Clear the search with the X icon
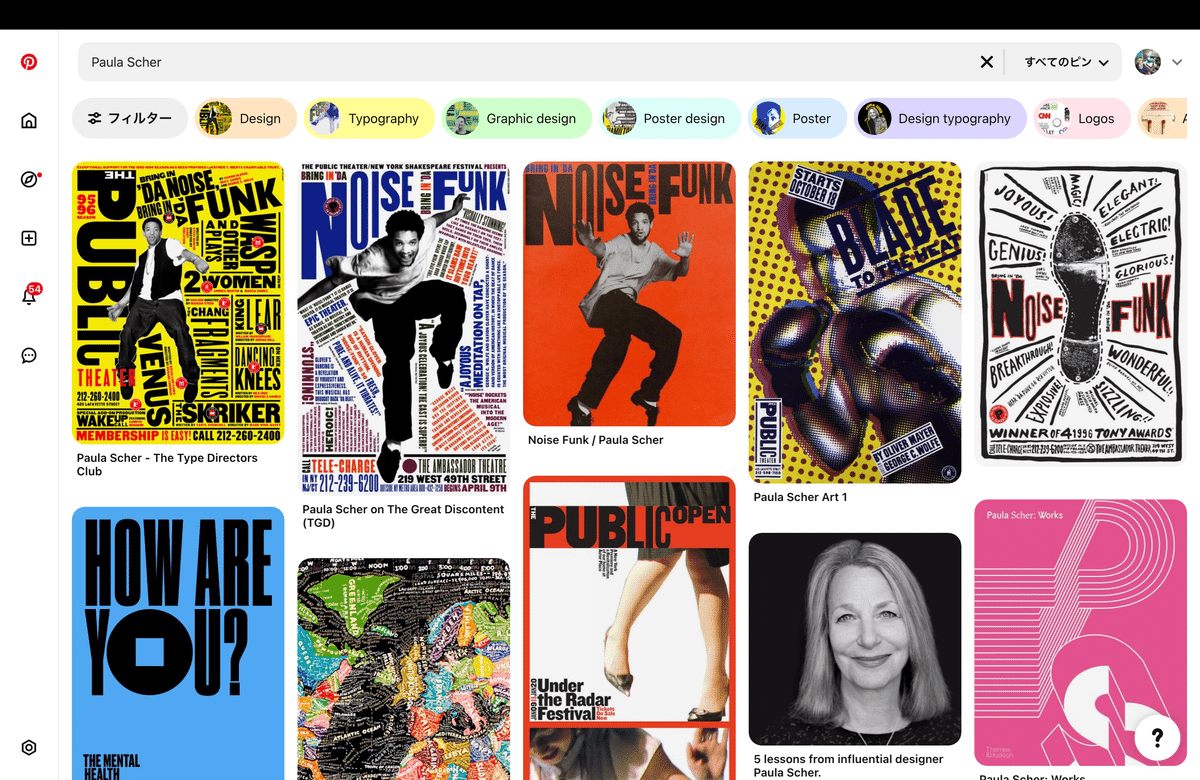This screenshot has width=1200, height=780. 987,62
